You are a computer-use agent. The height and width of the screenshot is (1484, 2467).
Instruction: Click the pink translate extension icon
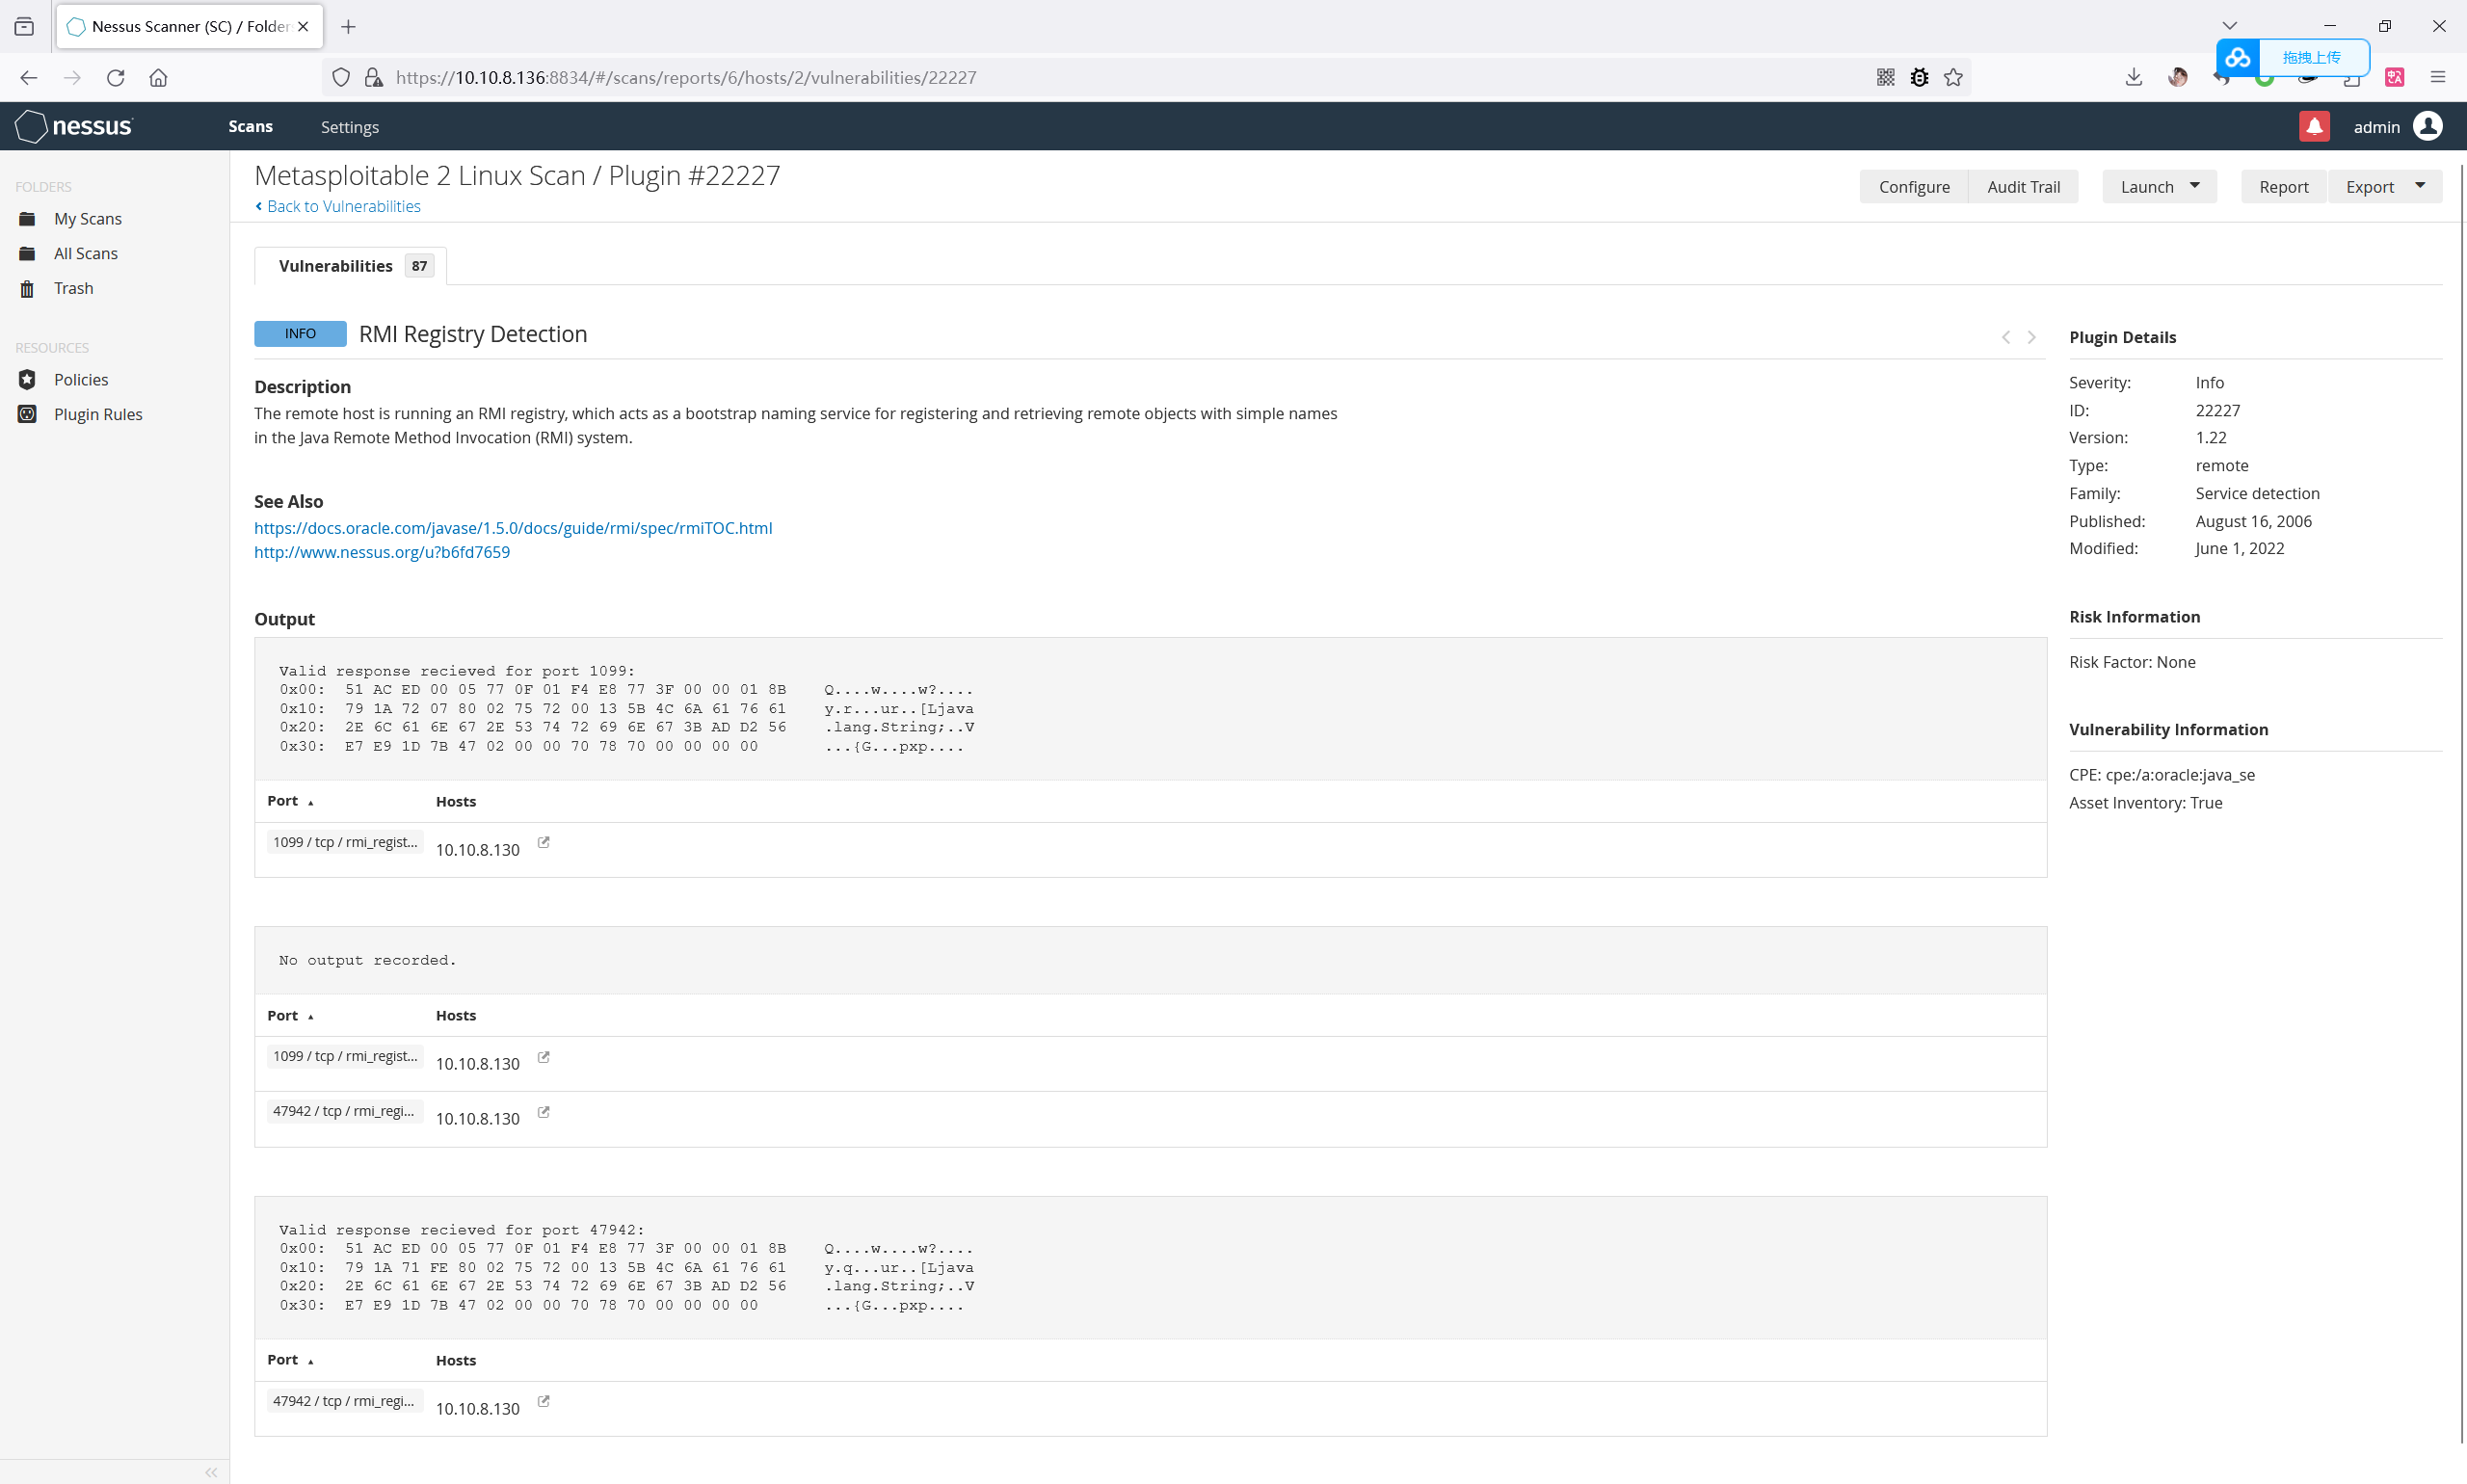(2394, 77)
